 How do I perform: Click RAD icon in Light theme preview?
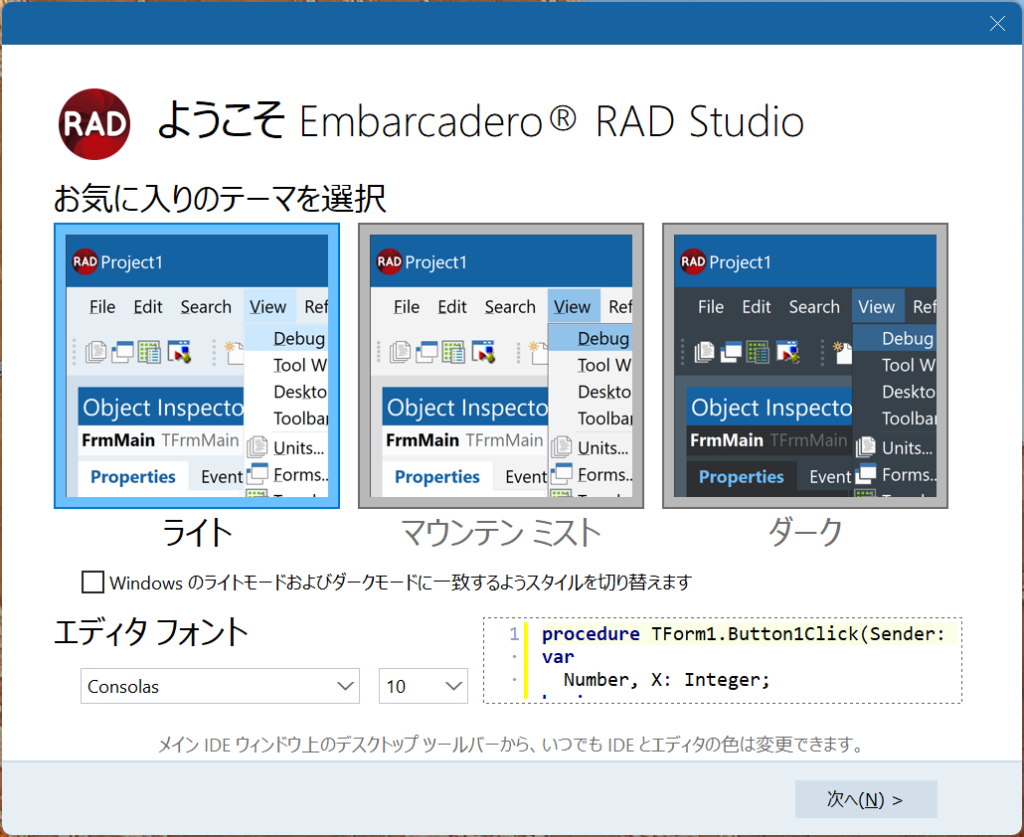pos(84,262)
